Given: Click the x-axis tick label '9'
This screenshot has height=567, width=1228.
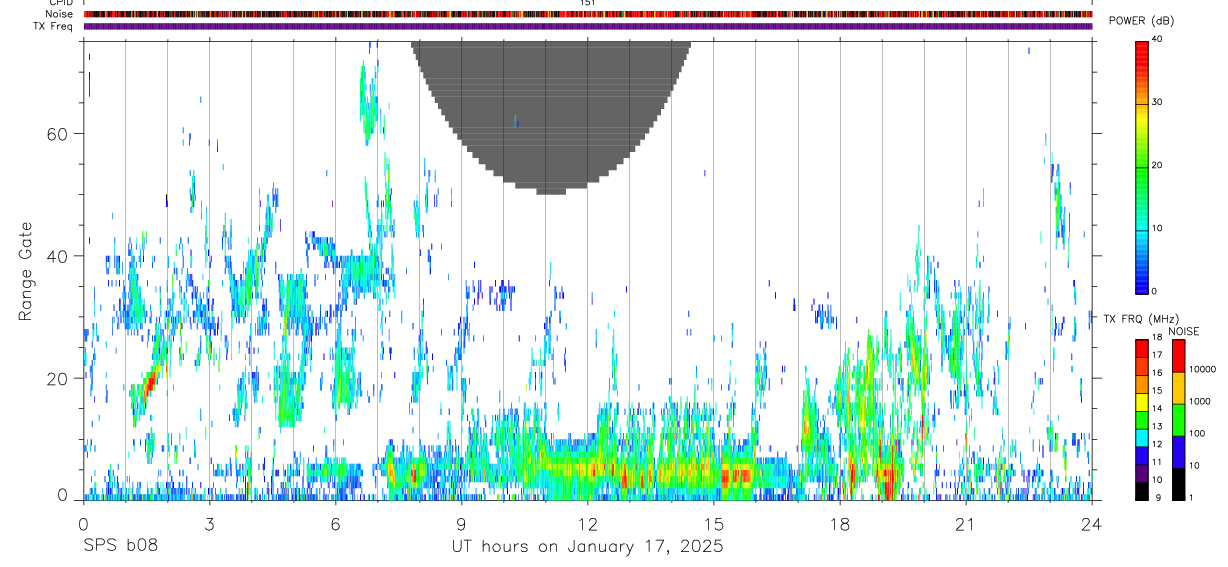Looking at the screenshot, I should pyautogui.click(x=461, y=525).
